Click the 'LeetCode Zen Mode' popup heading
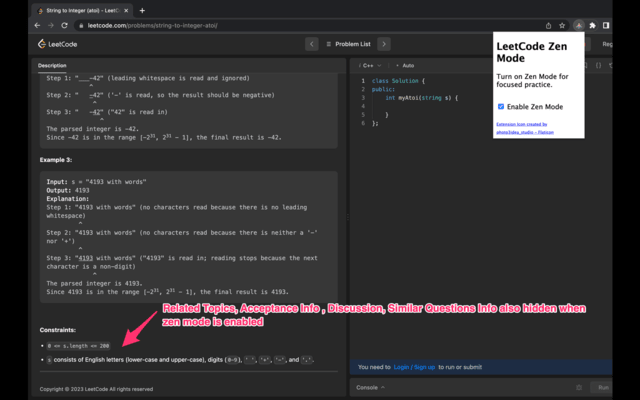640x400 pixels. click(x=532, y=52)
